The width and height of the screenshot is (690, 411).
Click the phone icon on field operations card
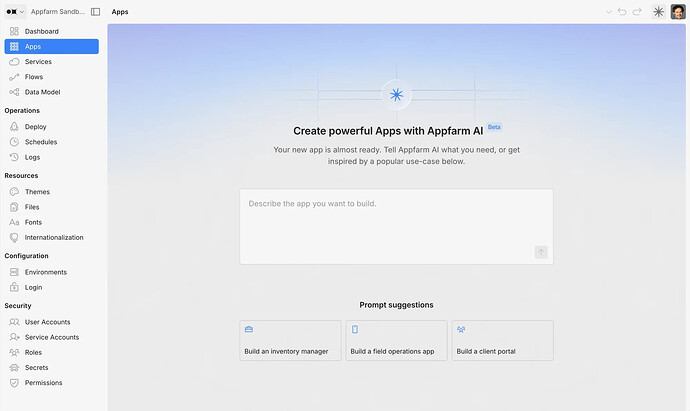tap(355, 329)
